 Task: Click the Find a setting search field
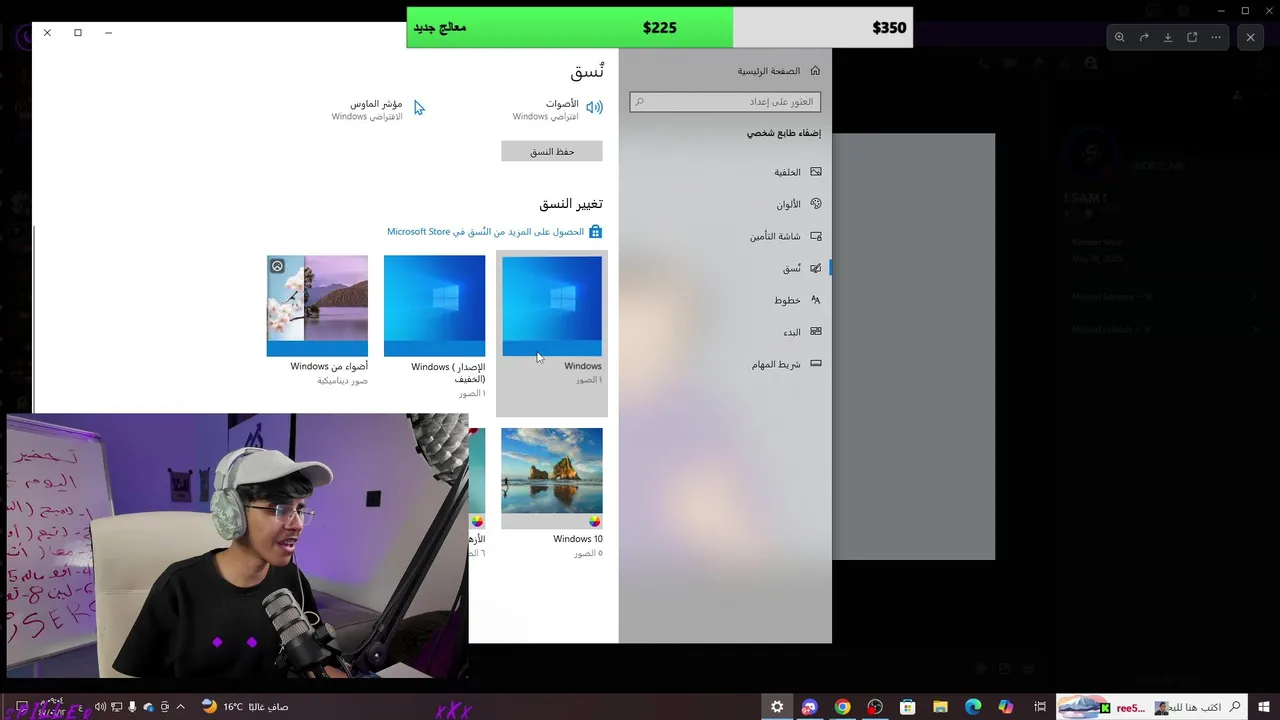[725, 102]
